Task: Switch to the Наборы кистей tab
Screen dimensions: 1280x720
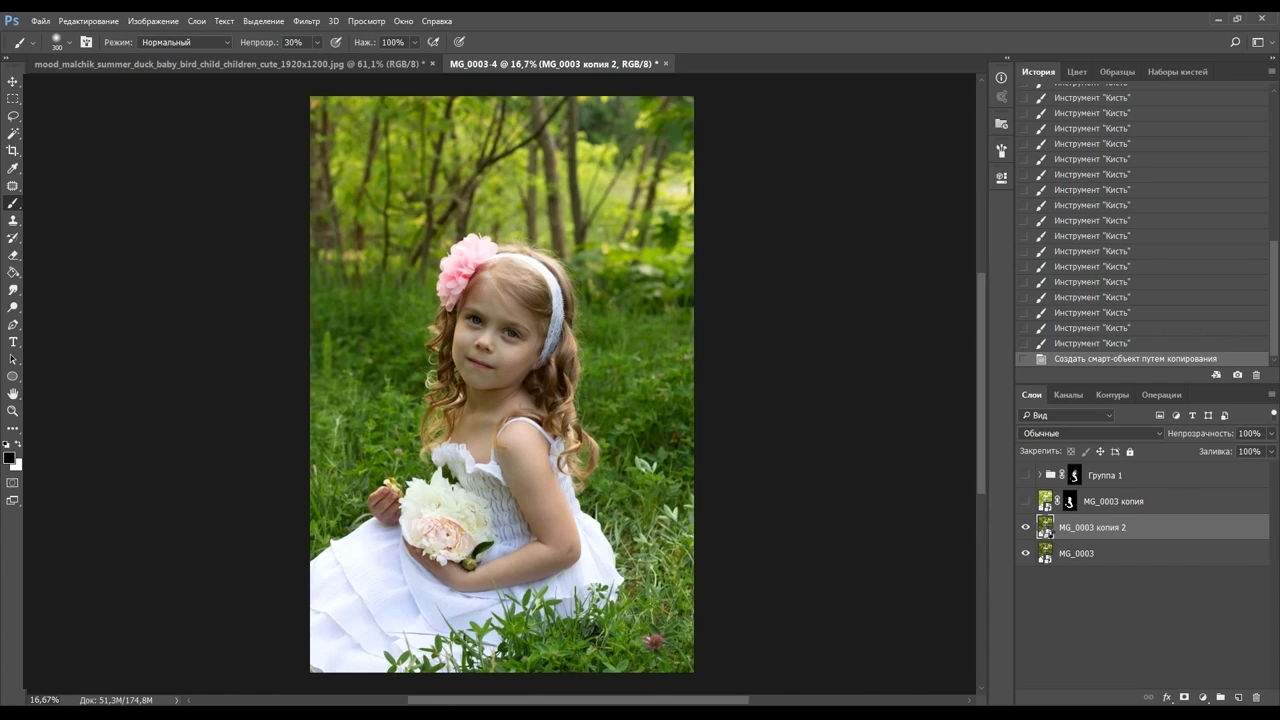Action: (x=1177, y=72)
